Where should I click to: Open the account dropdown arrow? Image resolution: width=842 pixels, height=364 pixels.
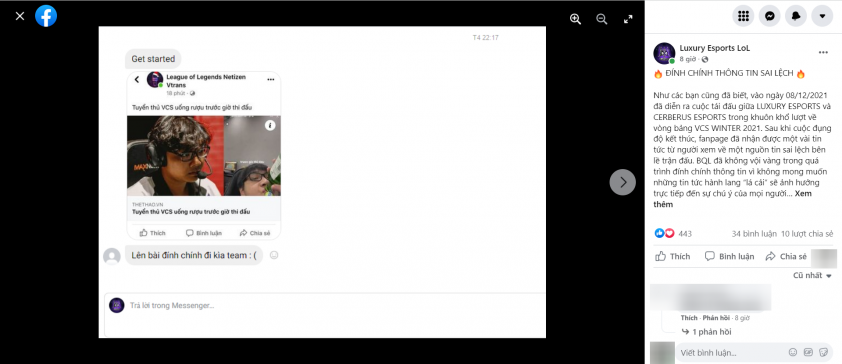click(822, 16)
